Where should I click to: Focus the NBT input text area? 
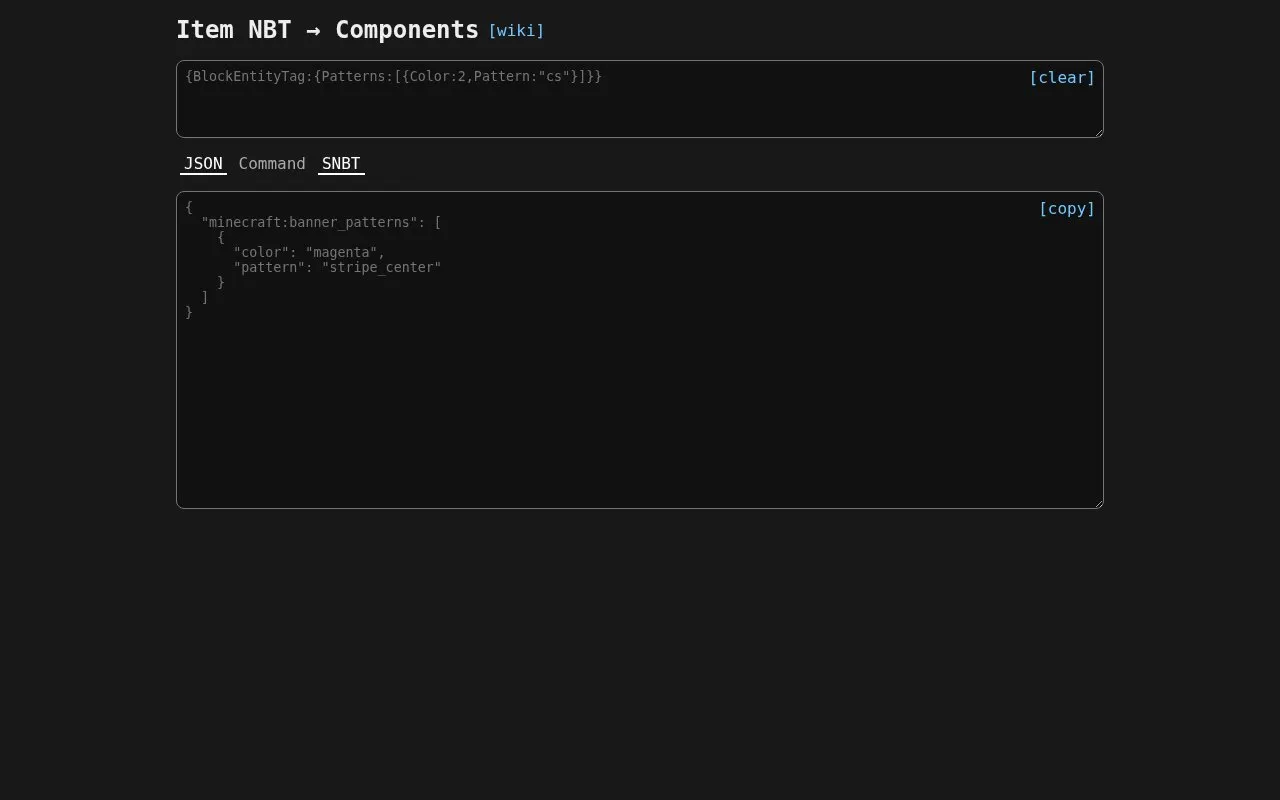pos(640,99)
